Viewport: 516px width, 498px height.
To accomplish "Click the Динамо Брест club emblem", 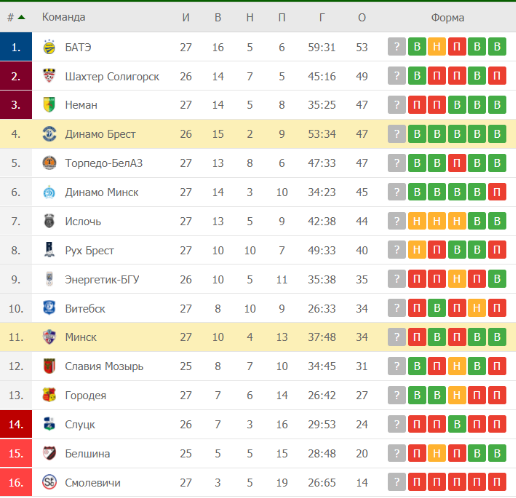I will pos(49,134).
